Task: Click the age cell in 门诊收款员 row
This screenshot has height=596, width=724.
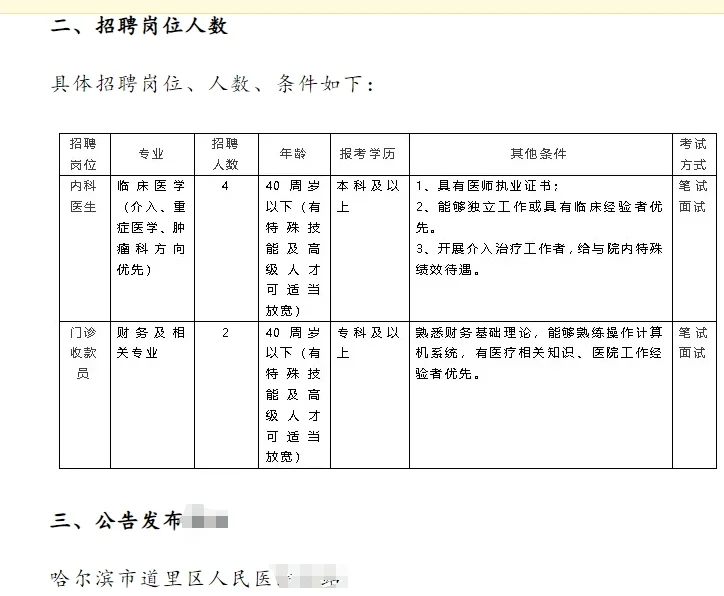Action: point(293,395)
